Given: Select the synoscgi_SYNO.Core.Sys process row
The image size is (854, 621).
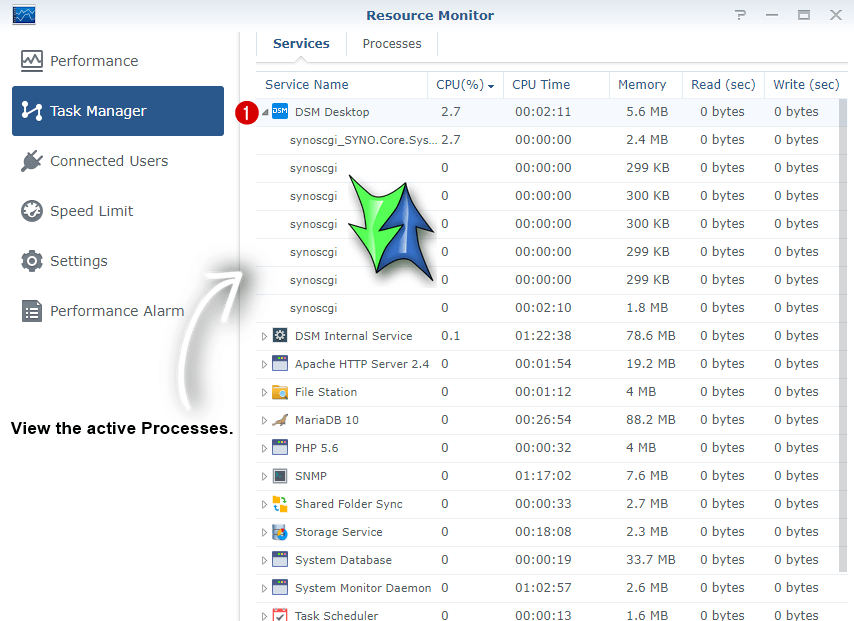Looking at the screenshot, I should [547, 140].
